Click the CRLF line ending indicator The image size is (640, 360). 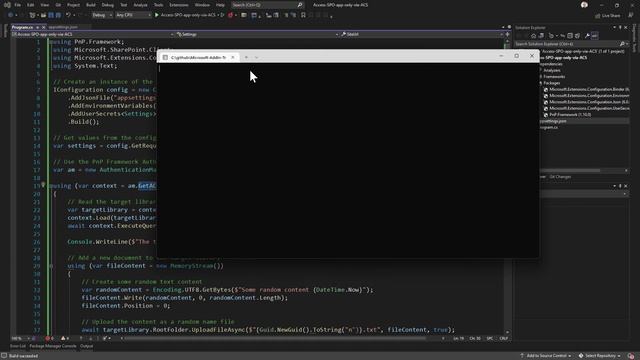pos(504,338)
